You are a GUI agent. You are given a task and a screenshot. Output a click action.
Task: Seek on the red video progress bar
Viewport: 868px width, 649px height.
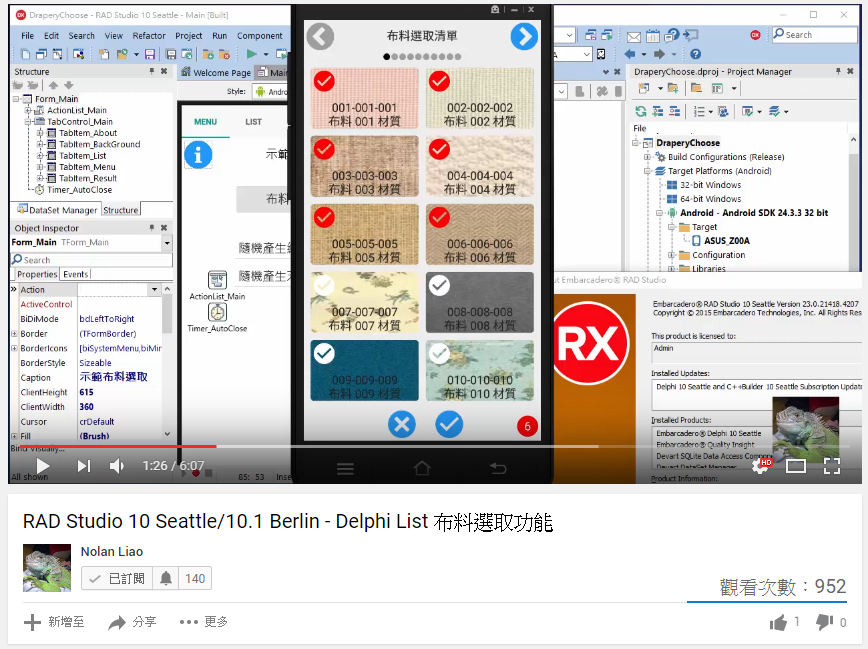coord(113,446)
